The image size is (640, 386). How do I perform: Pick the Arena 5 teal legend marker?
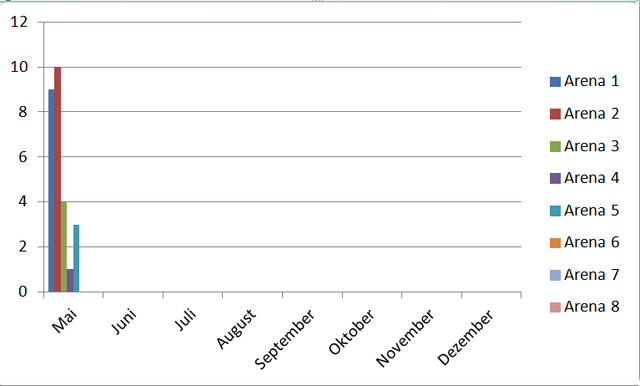tap(555, 211)
